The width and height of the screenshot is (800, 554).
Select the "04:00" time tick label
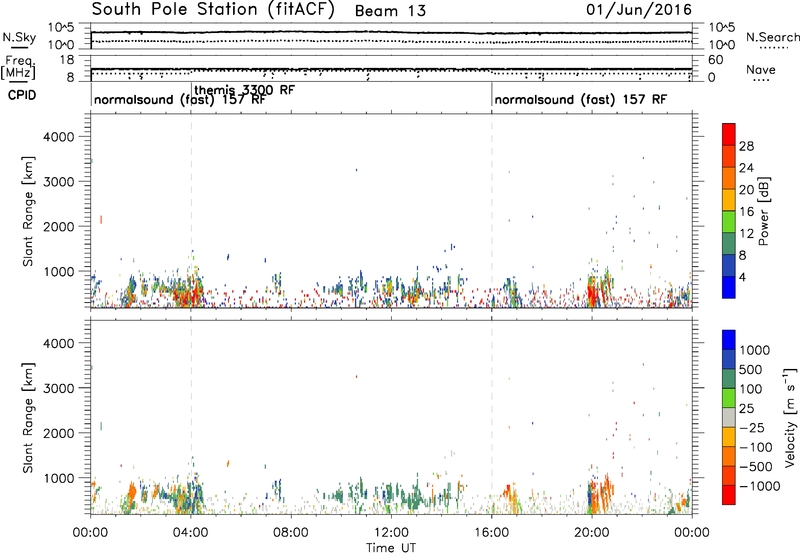(190, 533)
